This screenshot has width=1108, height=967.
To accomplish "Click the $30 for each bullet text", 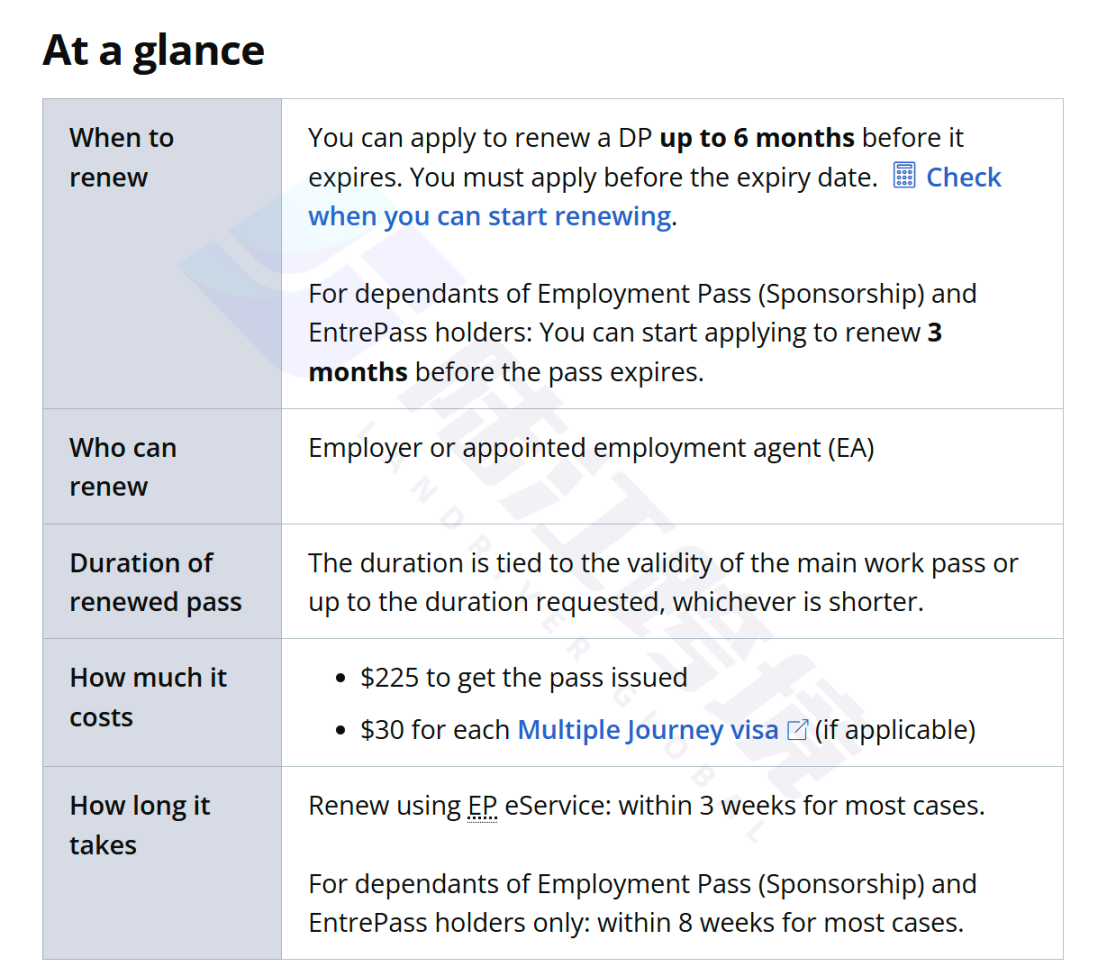I will (x=435, y=729).
